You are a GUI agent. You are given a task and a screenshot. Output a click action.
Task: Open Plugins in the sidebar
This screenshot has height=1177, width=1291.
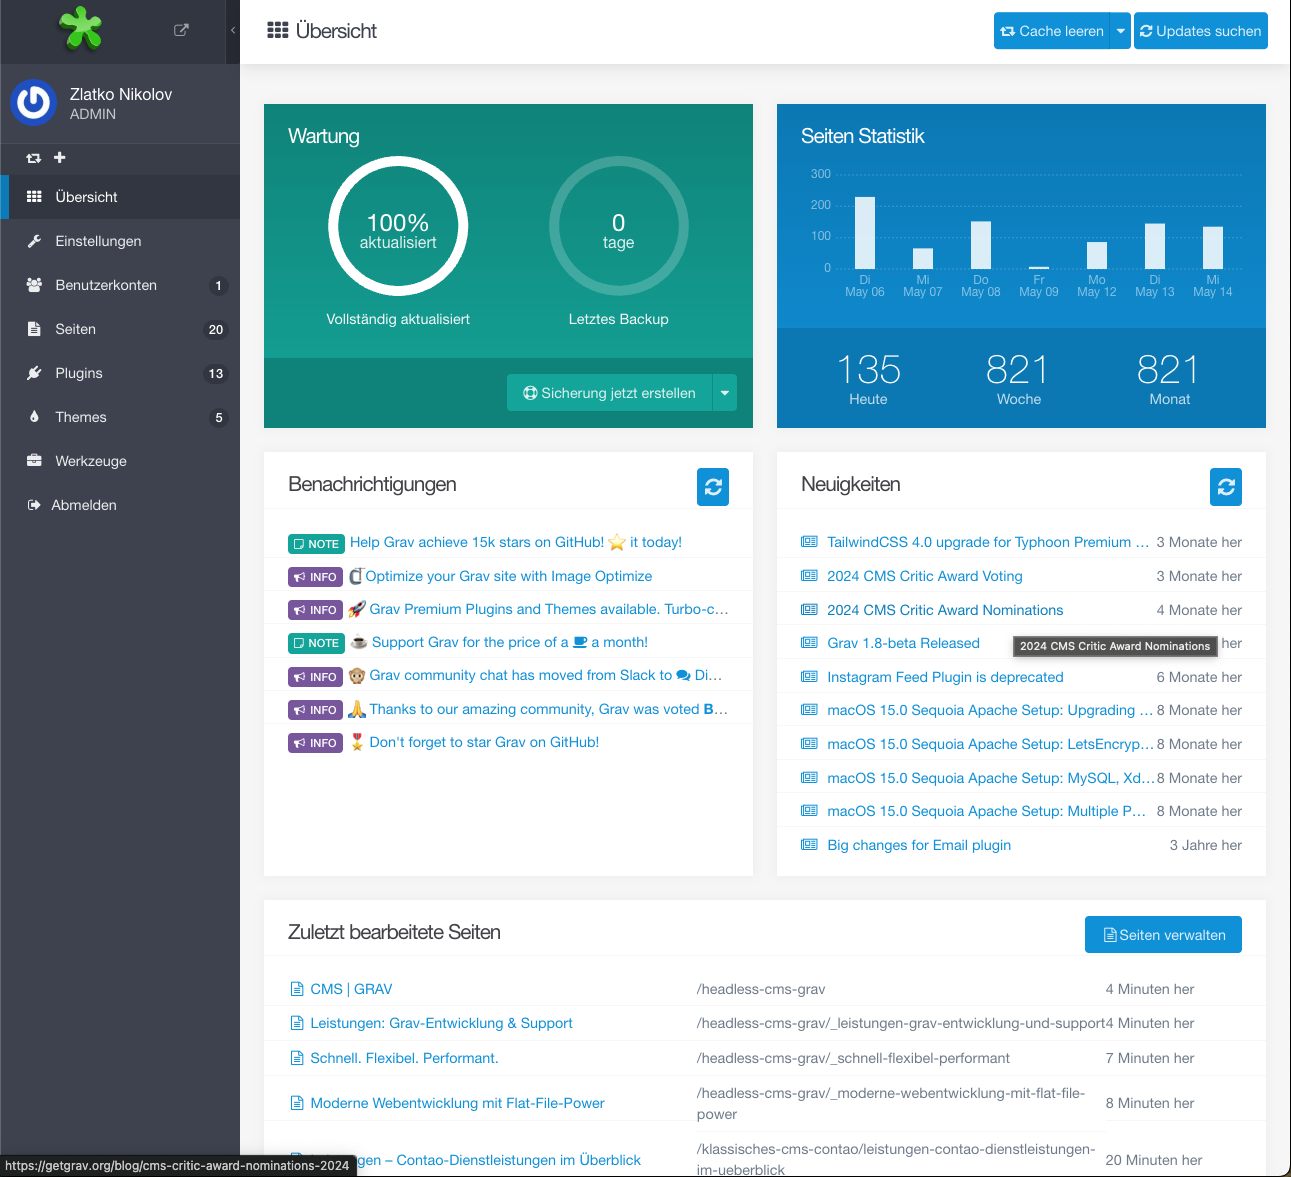coord(120,373)
